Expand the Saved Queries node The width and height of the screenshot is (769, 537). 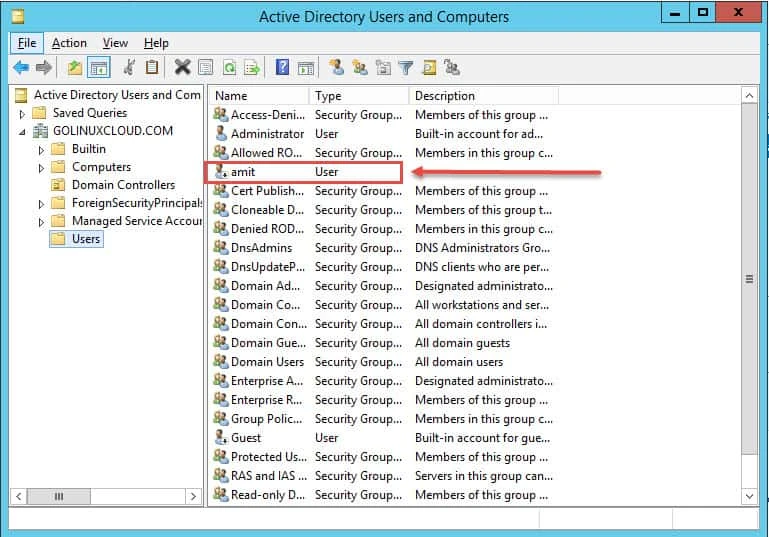point(22,114)
